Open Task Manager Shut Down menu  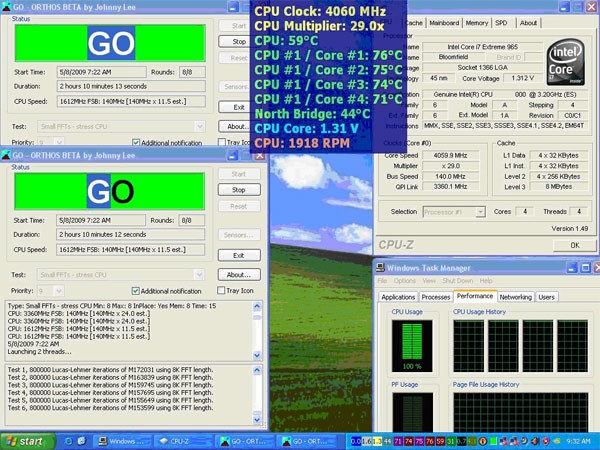point(458,280)
